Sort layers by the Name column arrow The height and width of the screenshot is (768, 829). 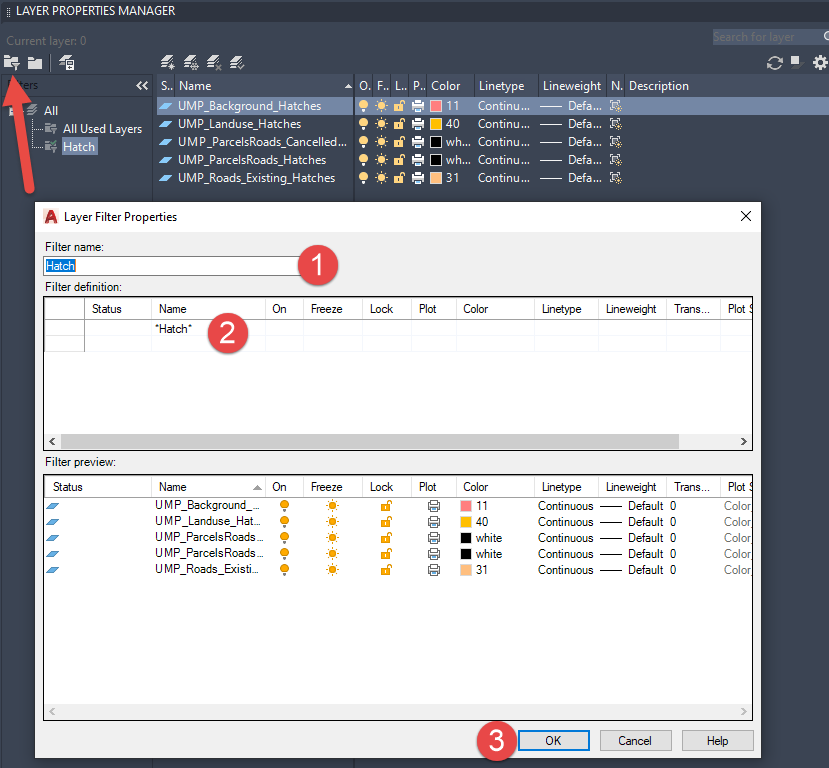click(347, 85)
